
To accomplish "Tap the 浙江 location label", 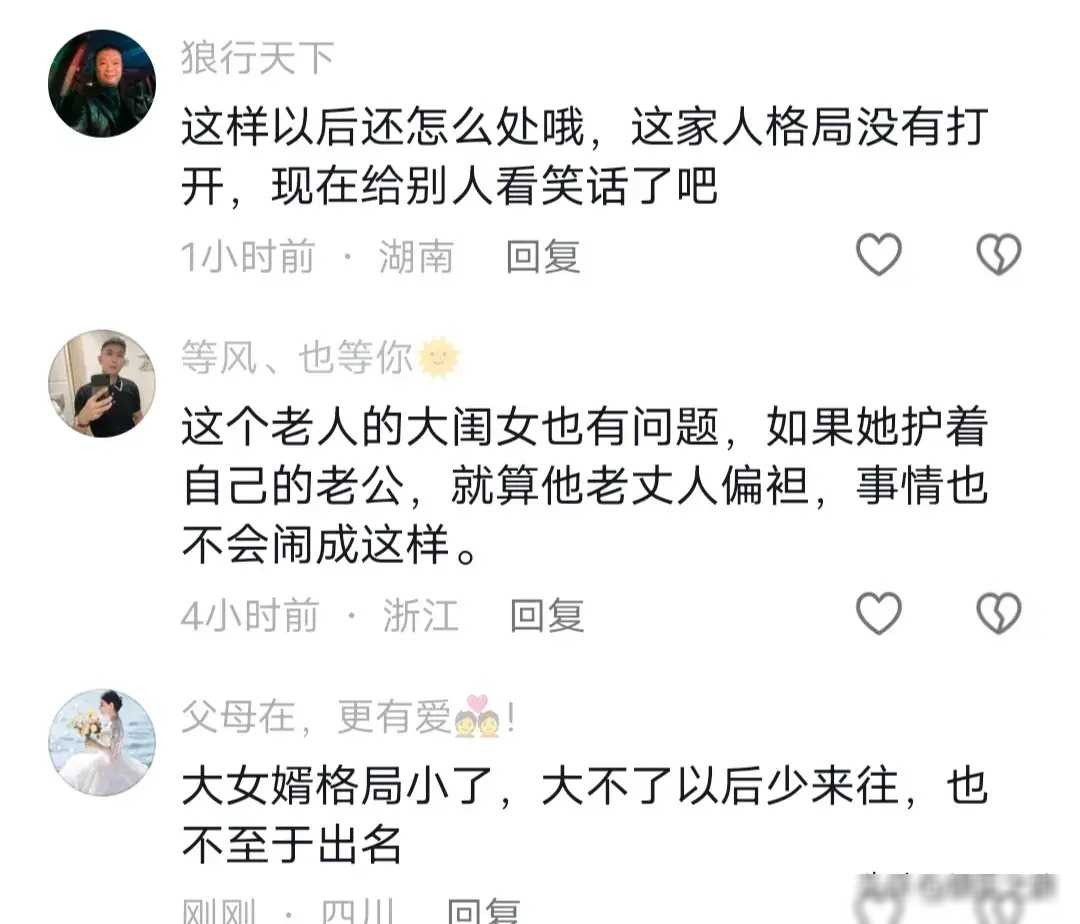I will click(x=420, y=616).
